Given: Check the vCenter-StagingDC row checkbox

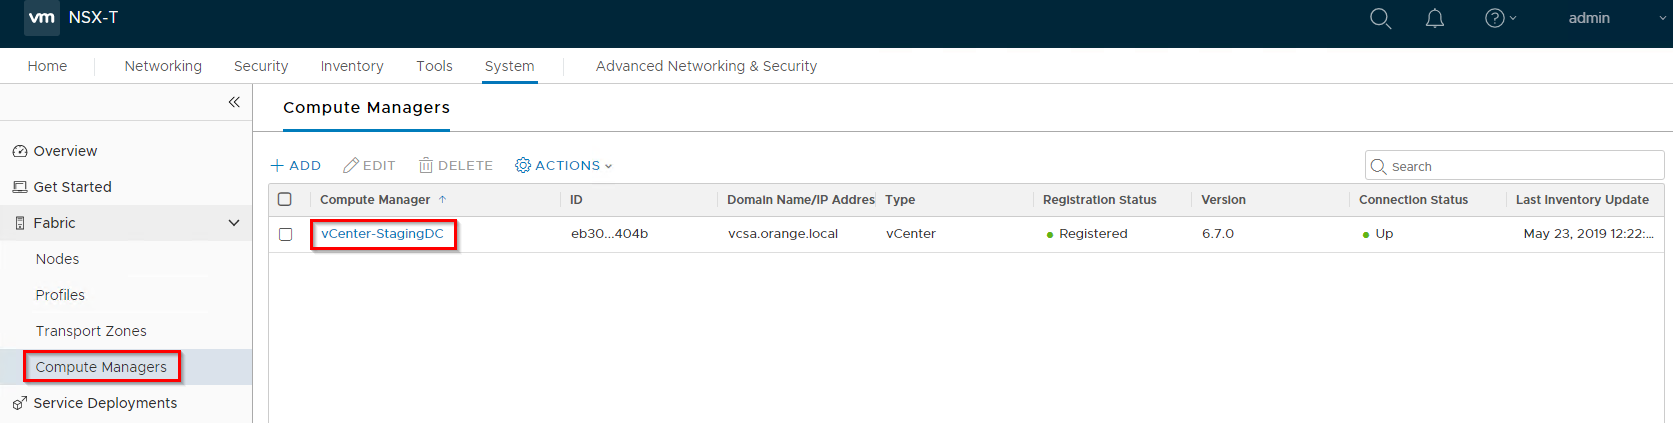Looking at the screenshot, I should (285, 234).
